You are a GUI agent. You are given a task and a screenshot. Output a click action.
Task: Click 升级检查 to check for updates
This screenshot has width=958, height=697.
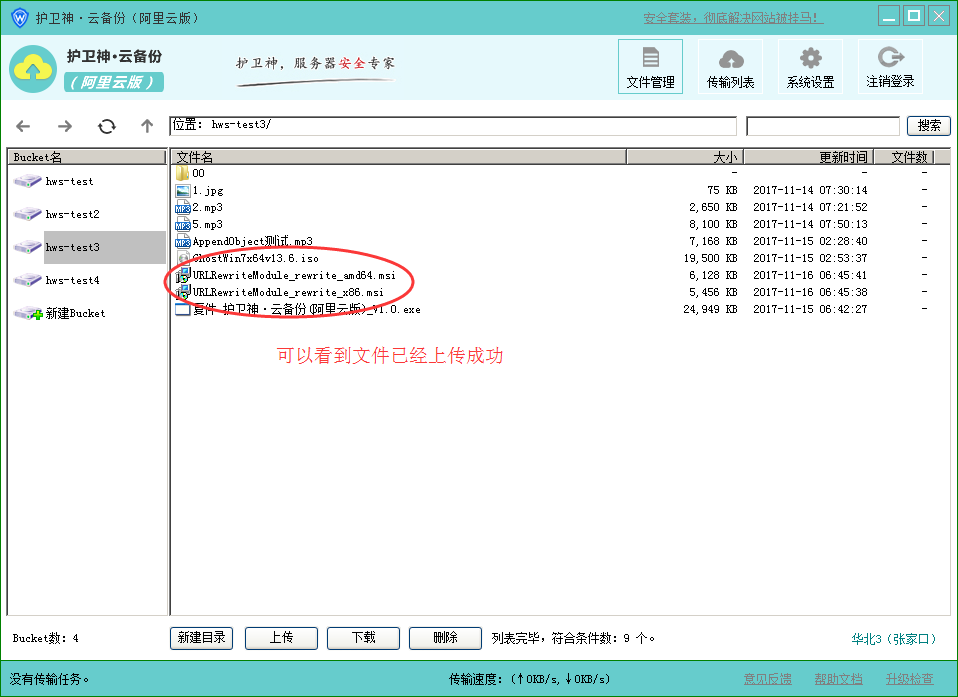(x=909, y=679)
